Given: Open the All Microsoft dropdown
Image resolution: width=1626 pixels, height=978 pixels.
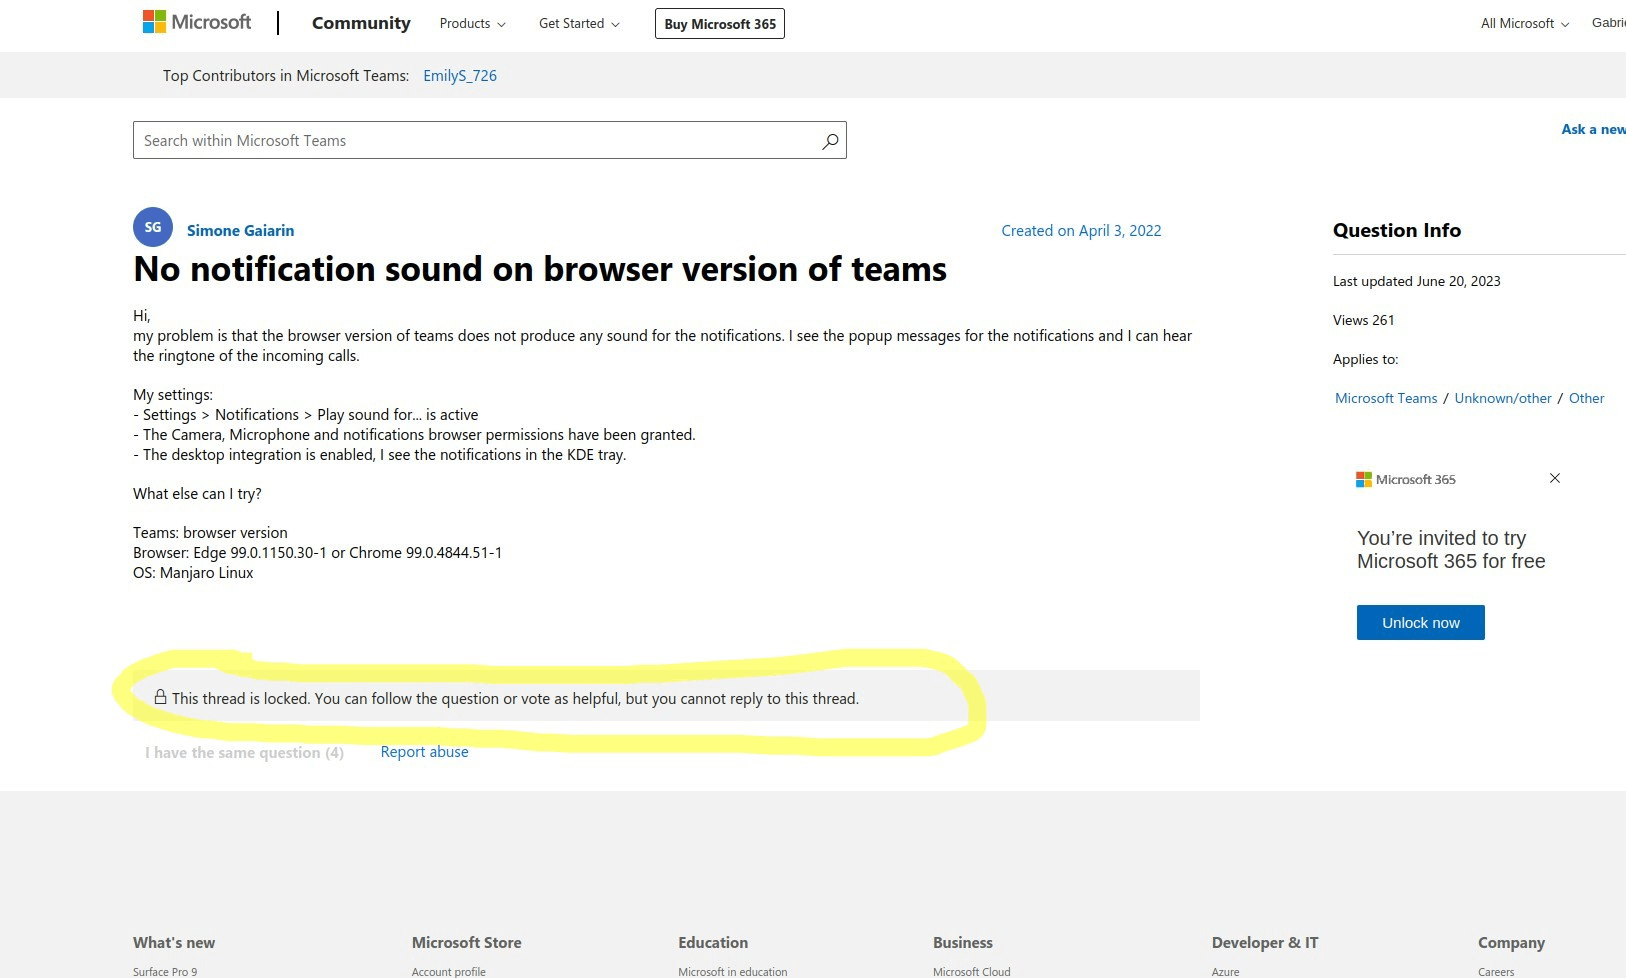Looking at the screenshot, I should pyautogui.click(x=1525, y=24).
